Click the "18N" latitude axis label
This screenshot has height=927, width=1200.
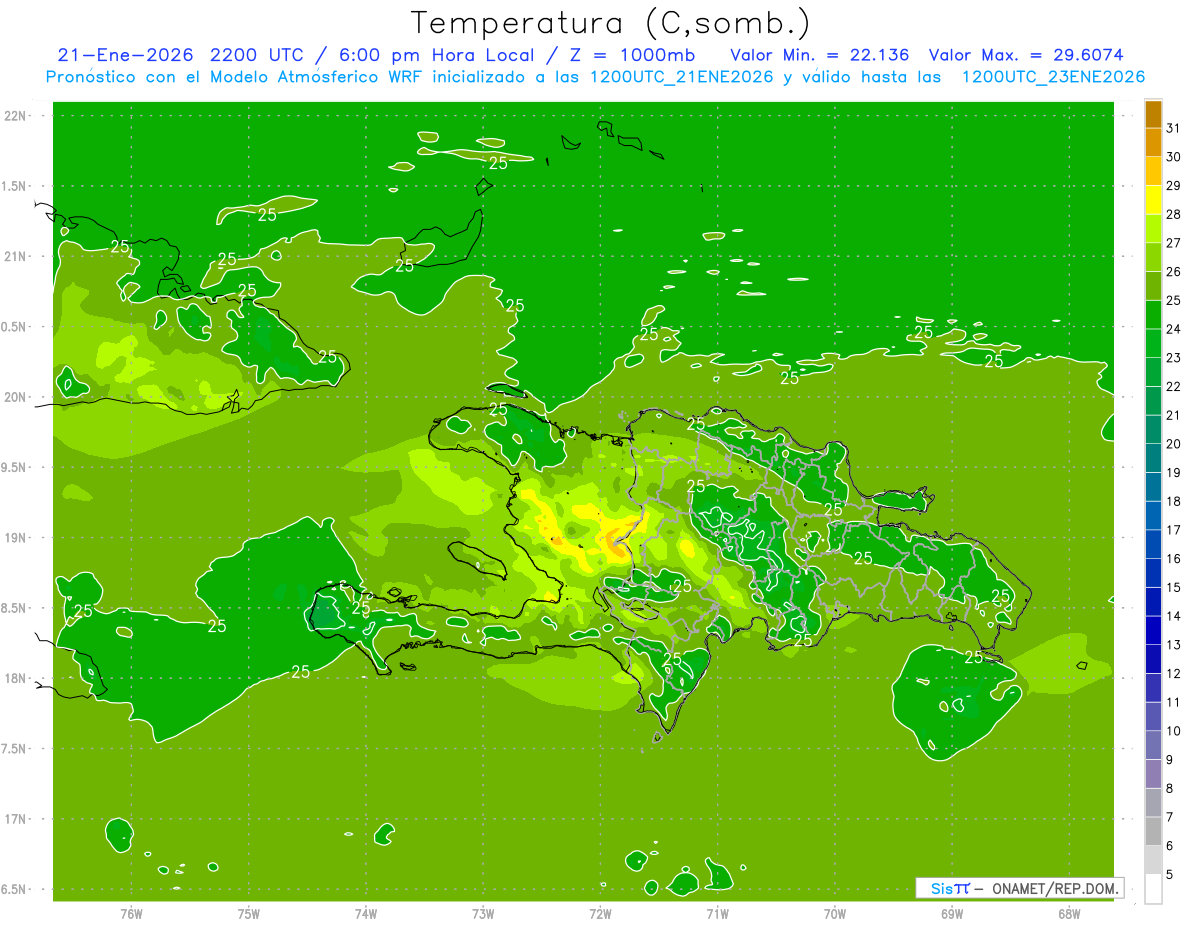[x=16, y=678]
